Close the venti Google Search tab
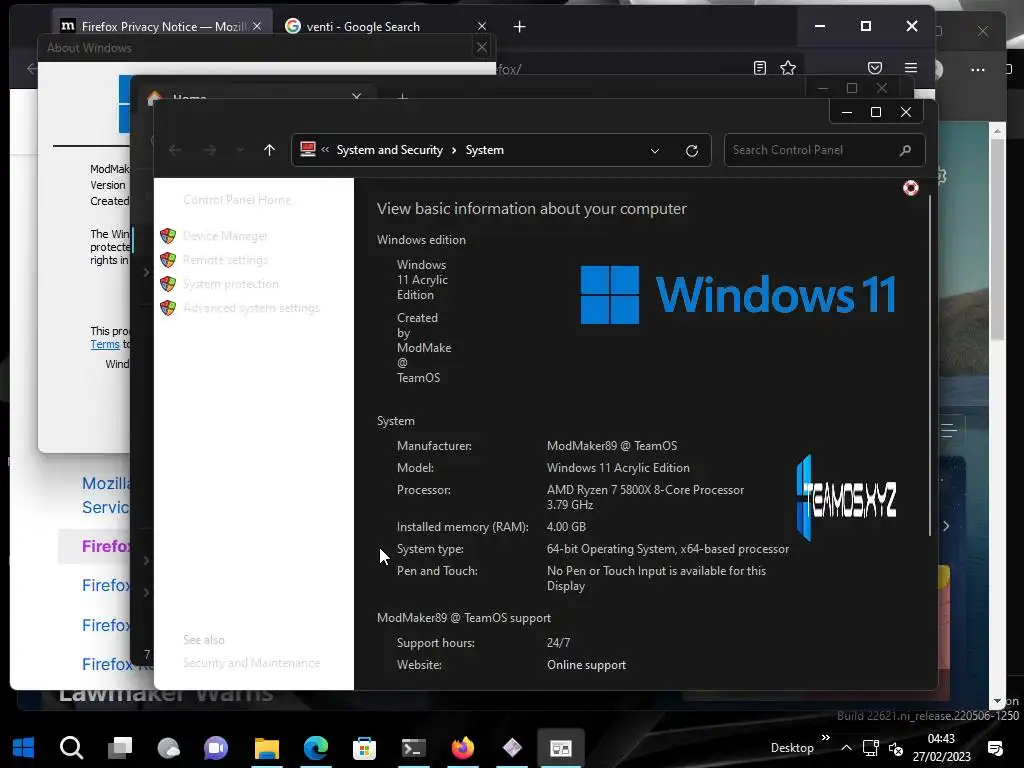This screenshot has height=768, width=1024. click(x=481, y=26)
